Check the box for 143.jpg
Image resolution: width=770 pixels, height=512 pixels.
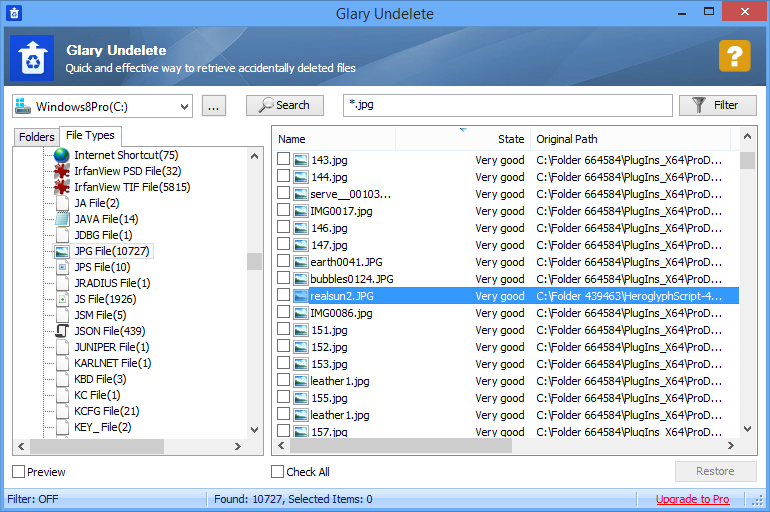click(x=283, y=159)
